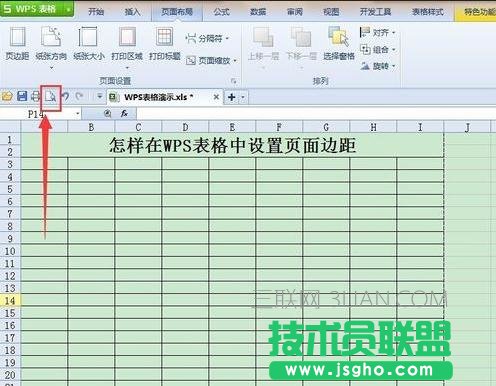Select column G header
The width and height of the screenshot is (496, 386).
coord(326,127)
